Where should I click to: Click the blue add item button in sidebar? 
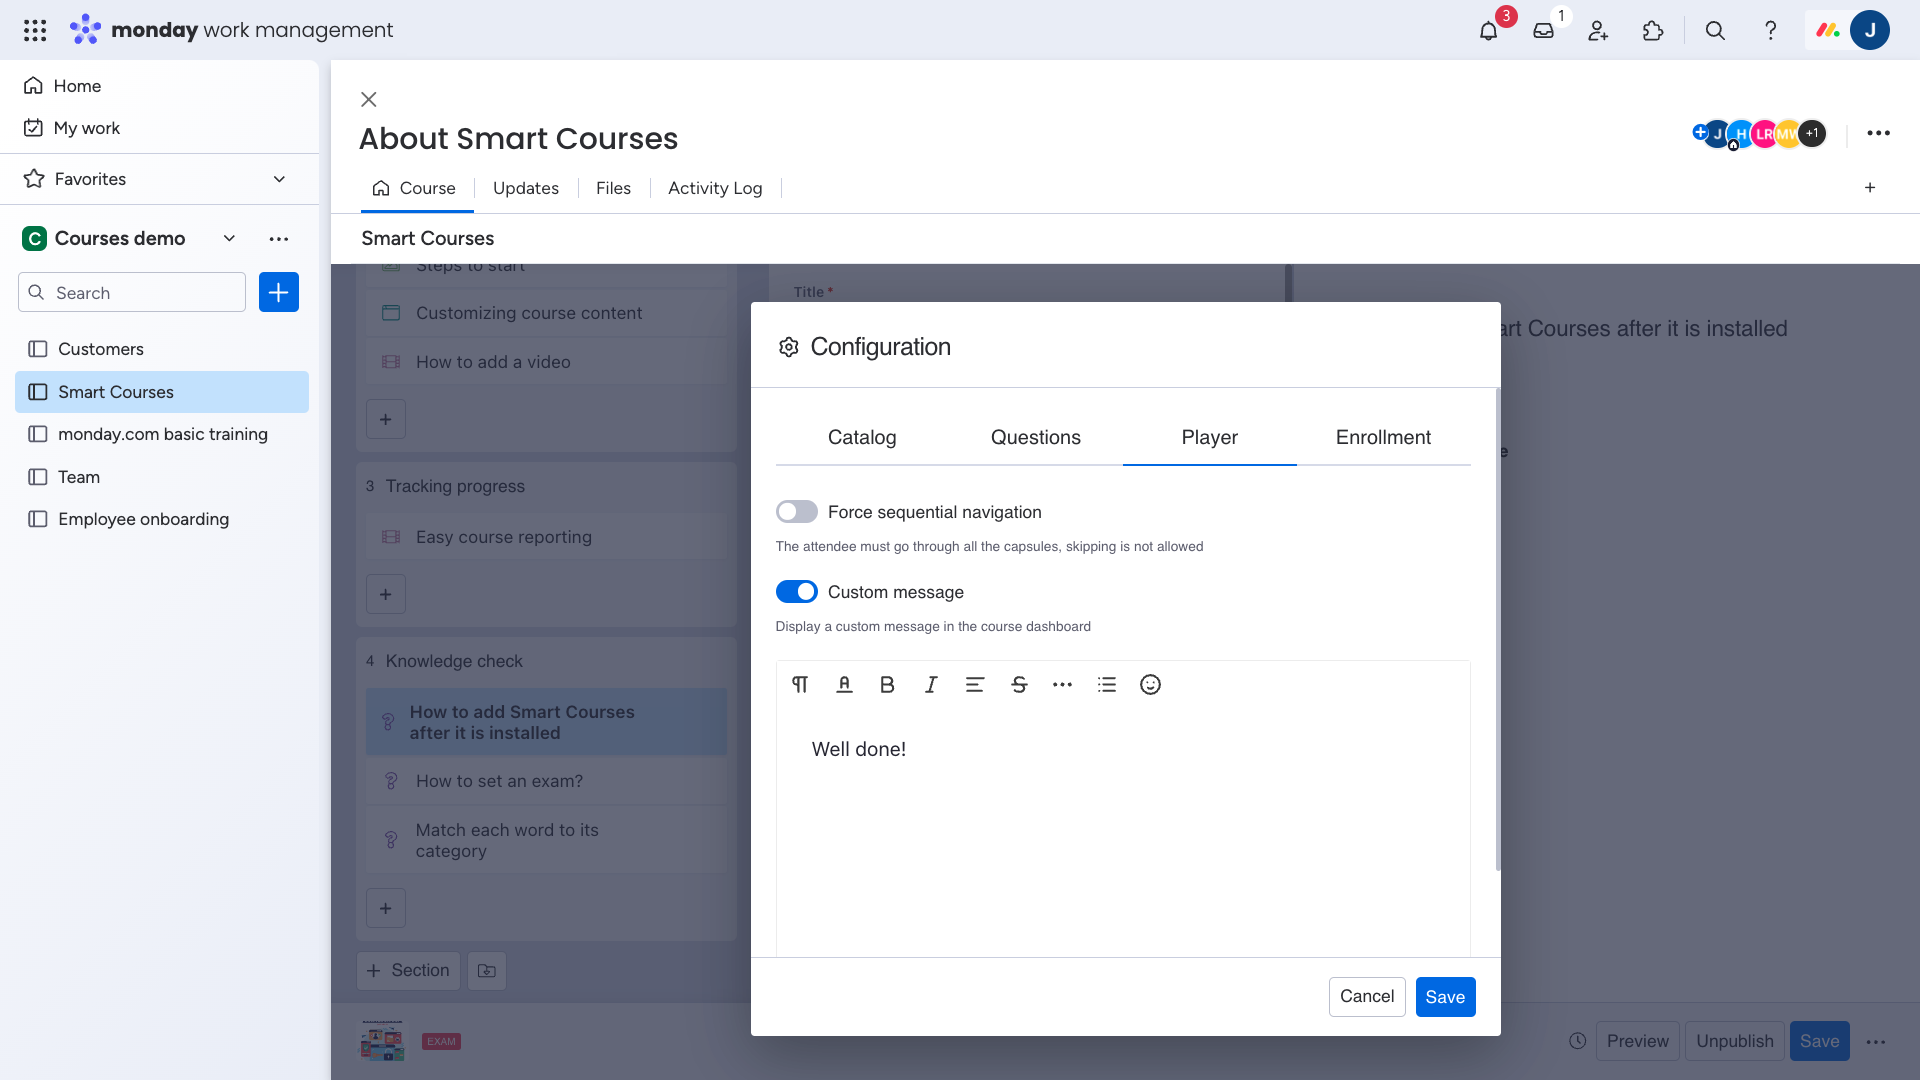(279, 292)
